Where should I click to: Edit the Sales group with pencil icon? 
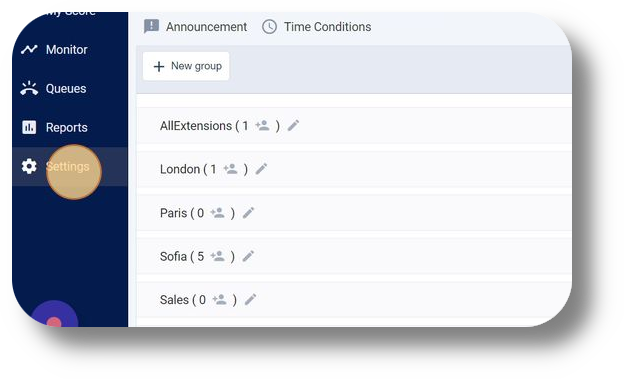coord(250,299)
